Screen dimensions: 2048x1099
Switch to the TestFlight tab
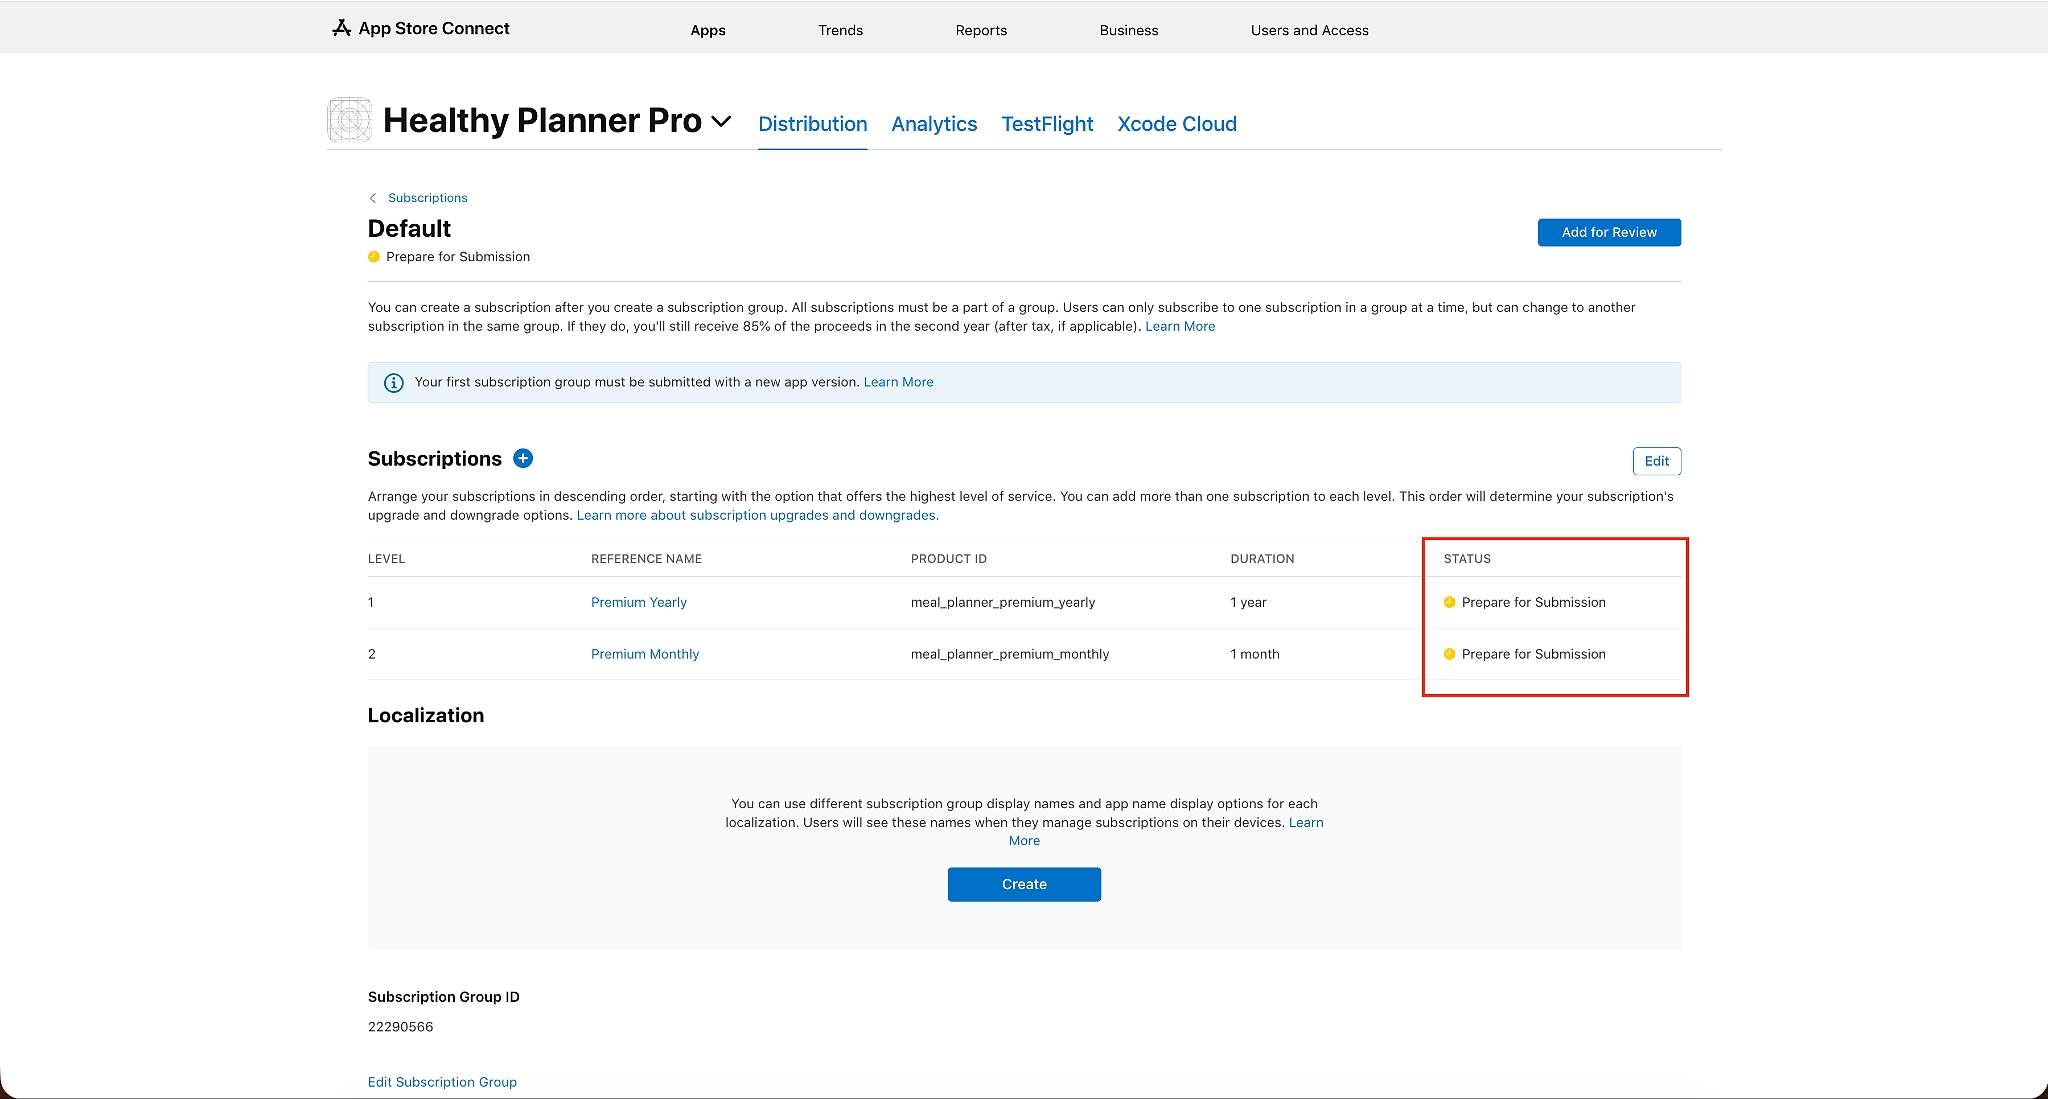[1047, 124]
